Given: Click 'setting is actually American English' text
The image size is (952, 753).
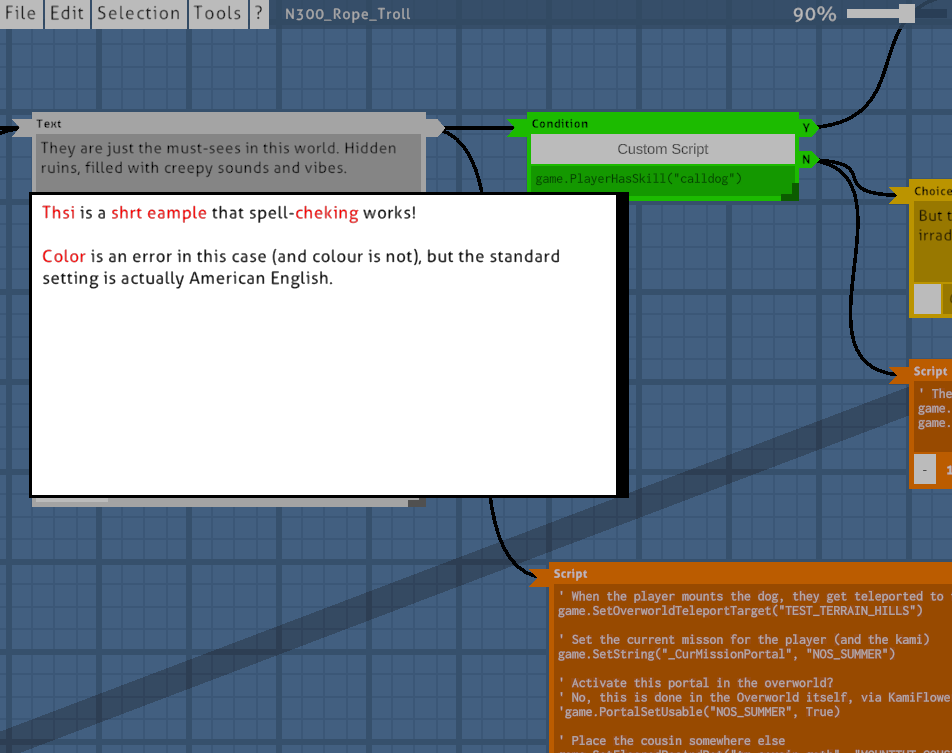Looking at the screenshot, I should tap(188, 278).
